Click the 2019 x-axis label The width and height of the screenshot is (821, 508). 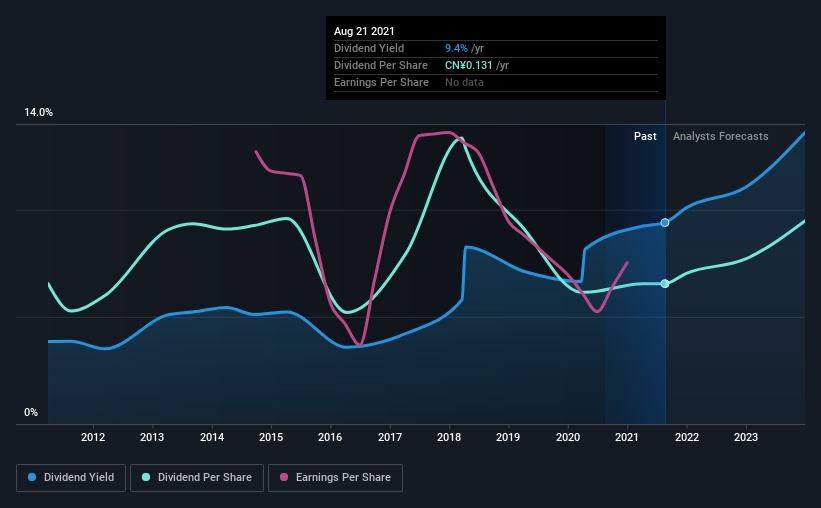coord(508,437)
